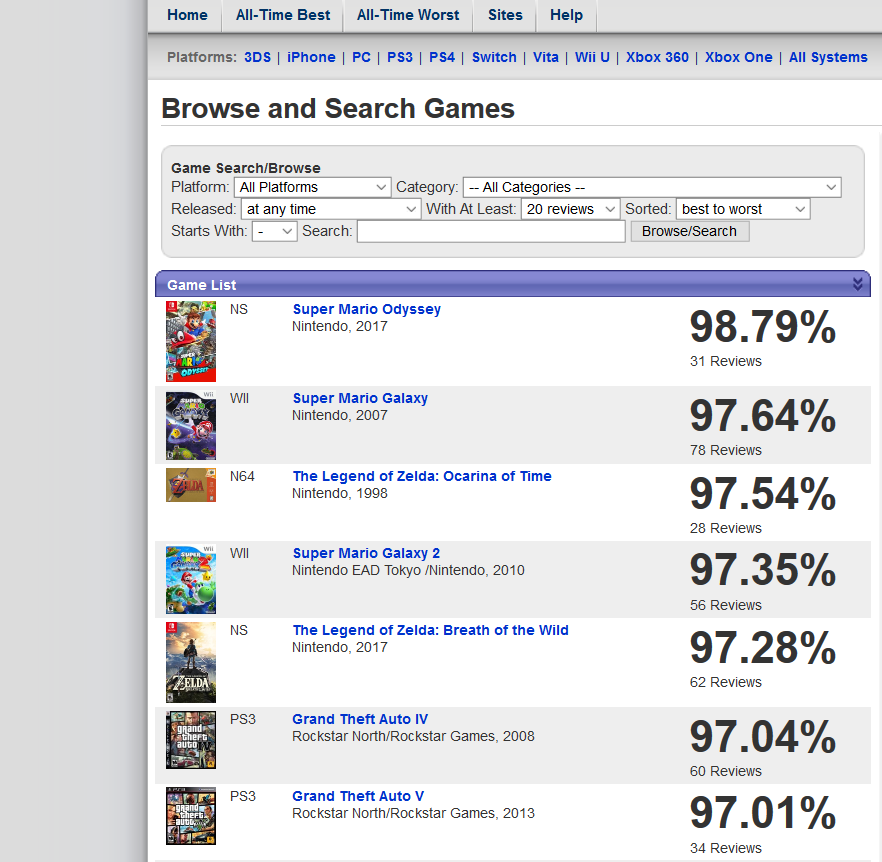Select the Switch platform link
The width and height of the screenshot is (882, 862).
(494, 57)
